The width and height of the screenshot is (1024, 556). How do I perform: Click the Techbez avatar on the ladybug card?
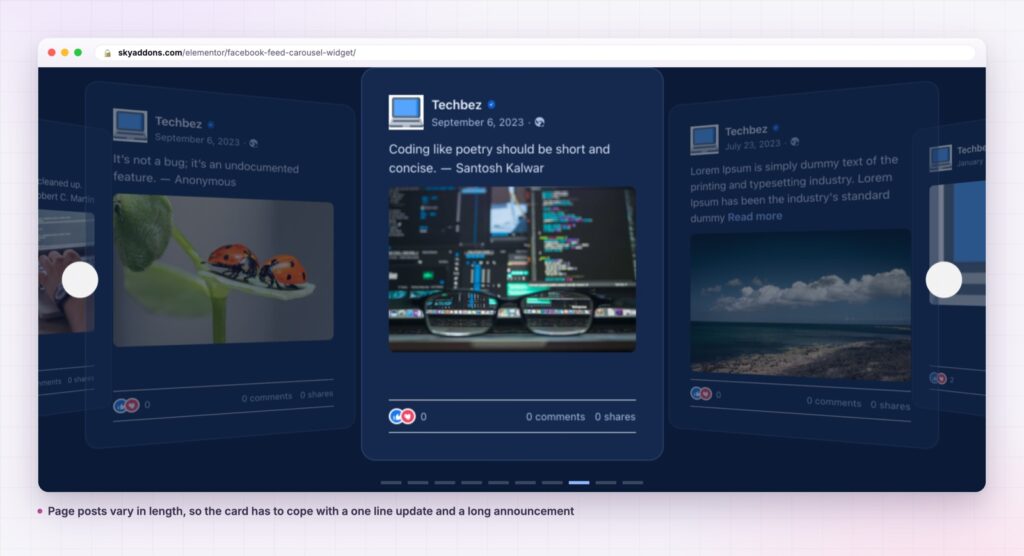[130, 125]
